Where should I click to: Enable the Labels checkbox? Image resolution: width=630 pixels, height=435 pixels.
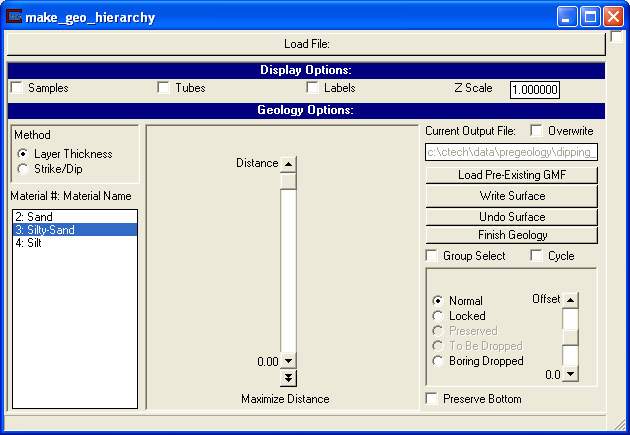point(312,88)
